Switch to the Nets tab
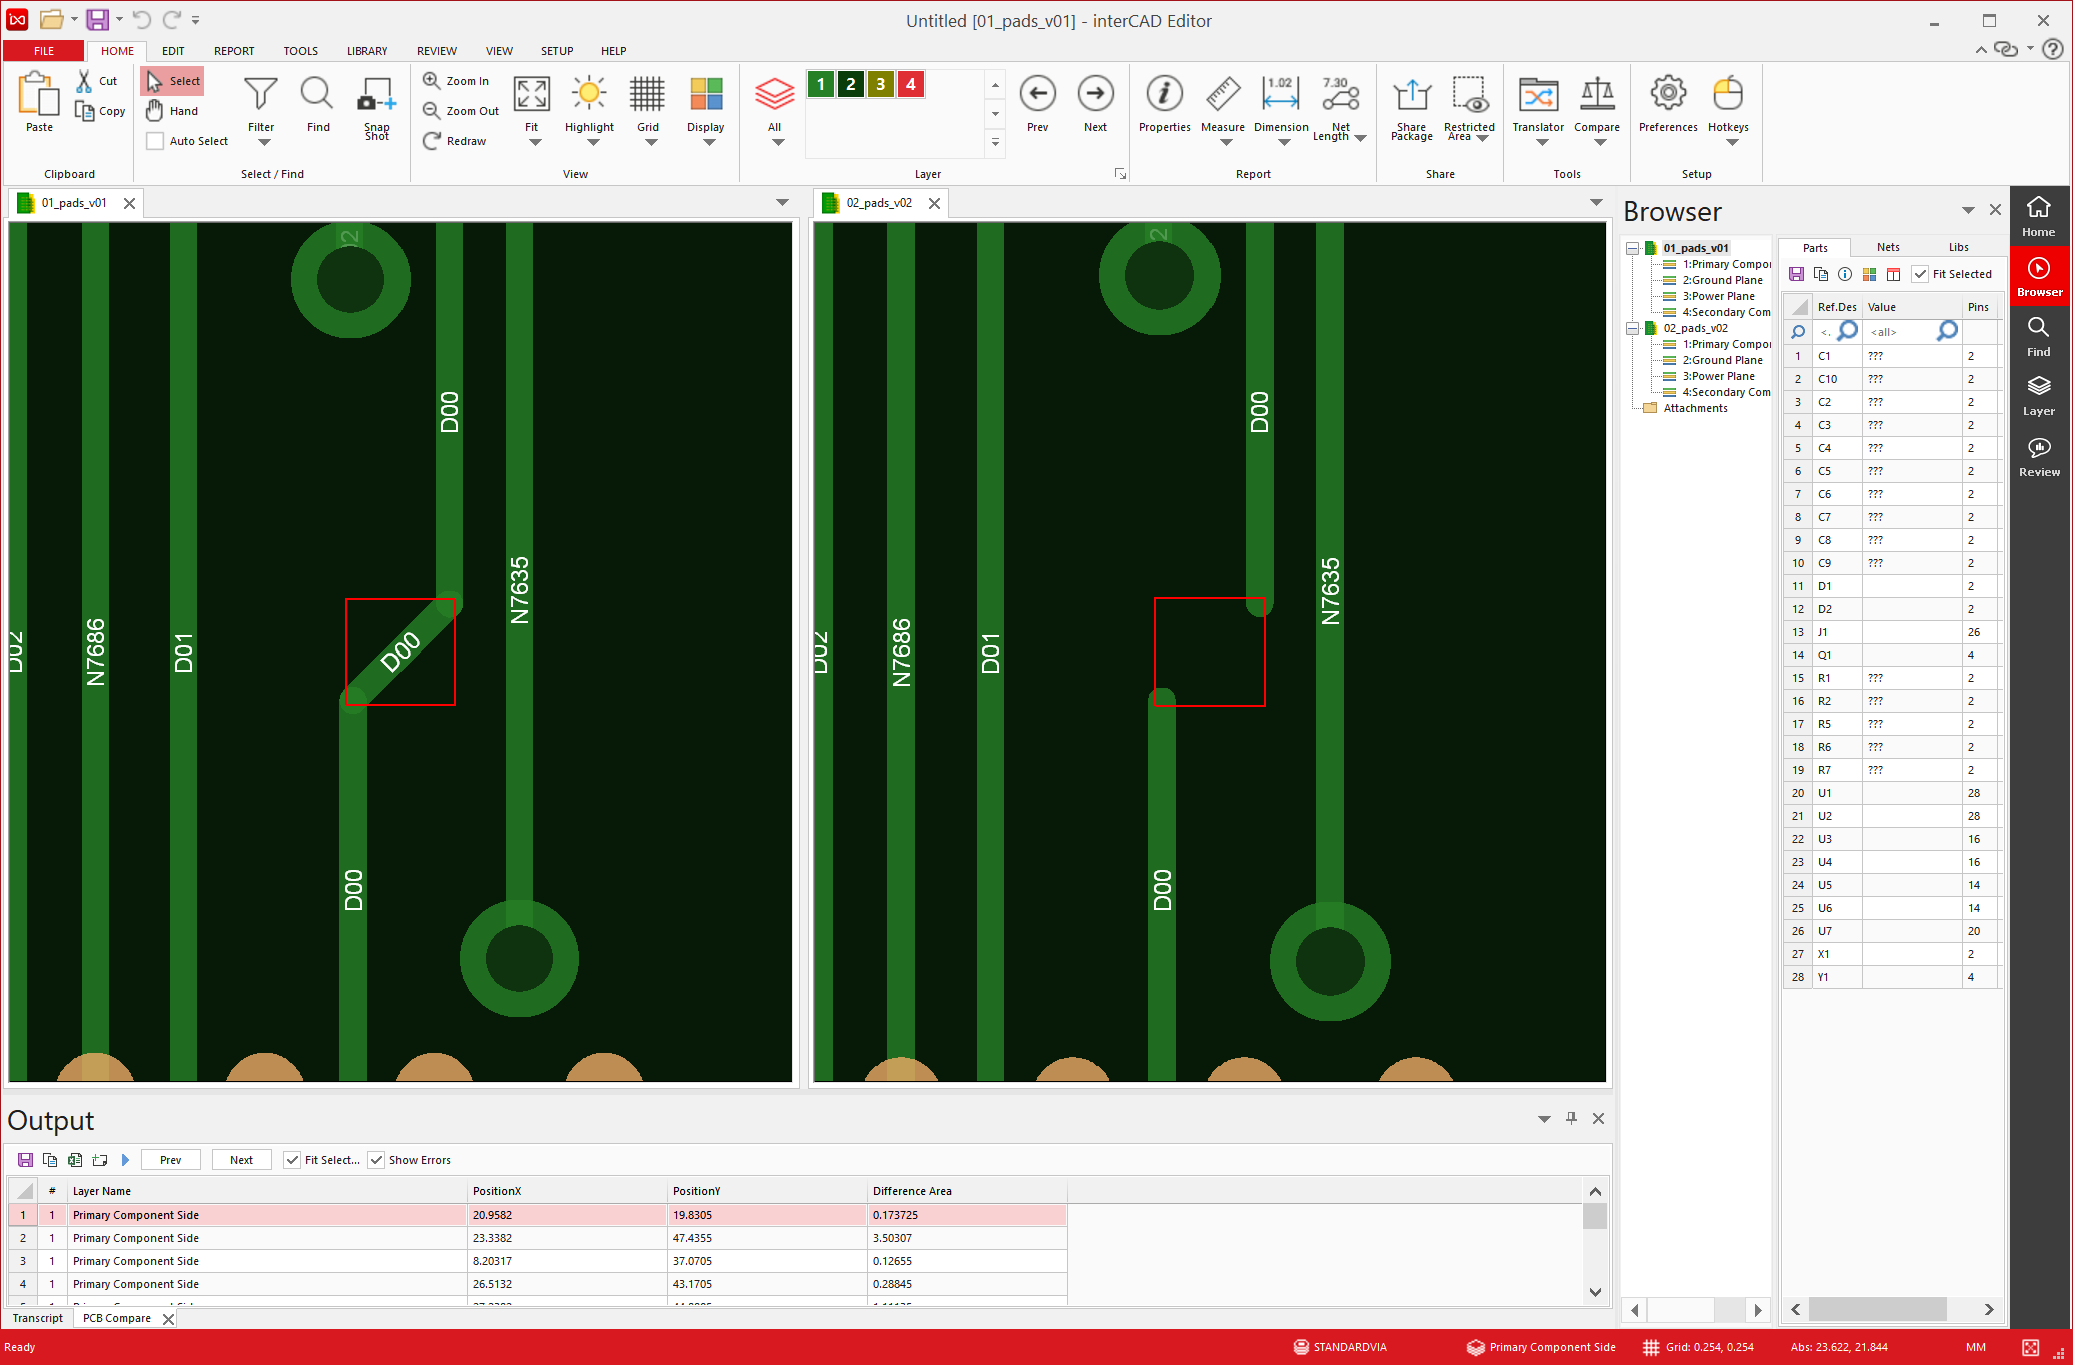Viewport: 2073px width, 1365px height. [1887, 247]
